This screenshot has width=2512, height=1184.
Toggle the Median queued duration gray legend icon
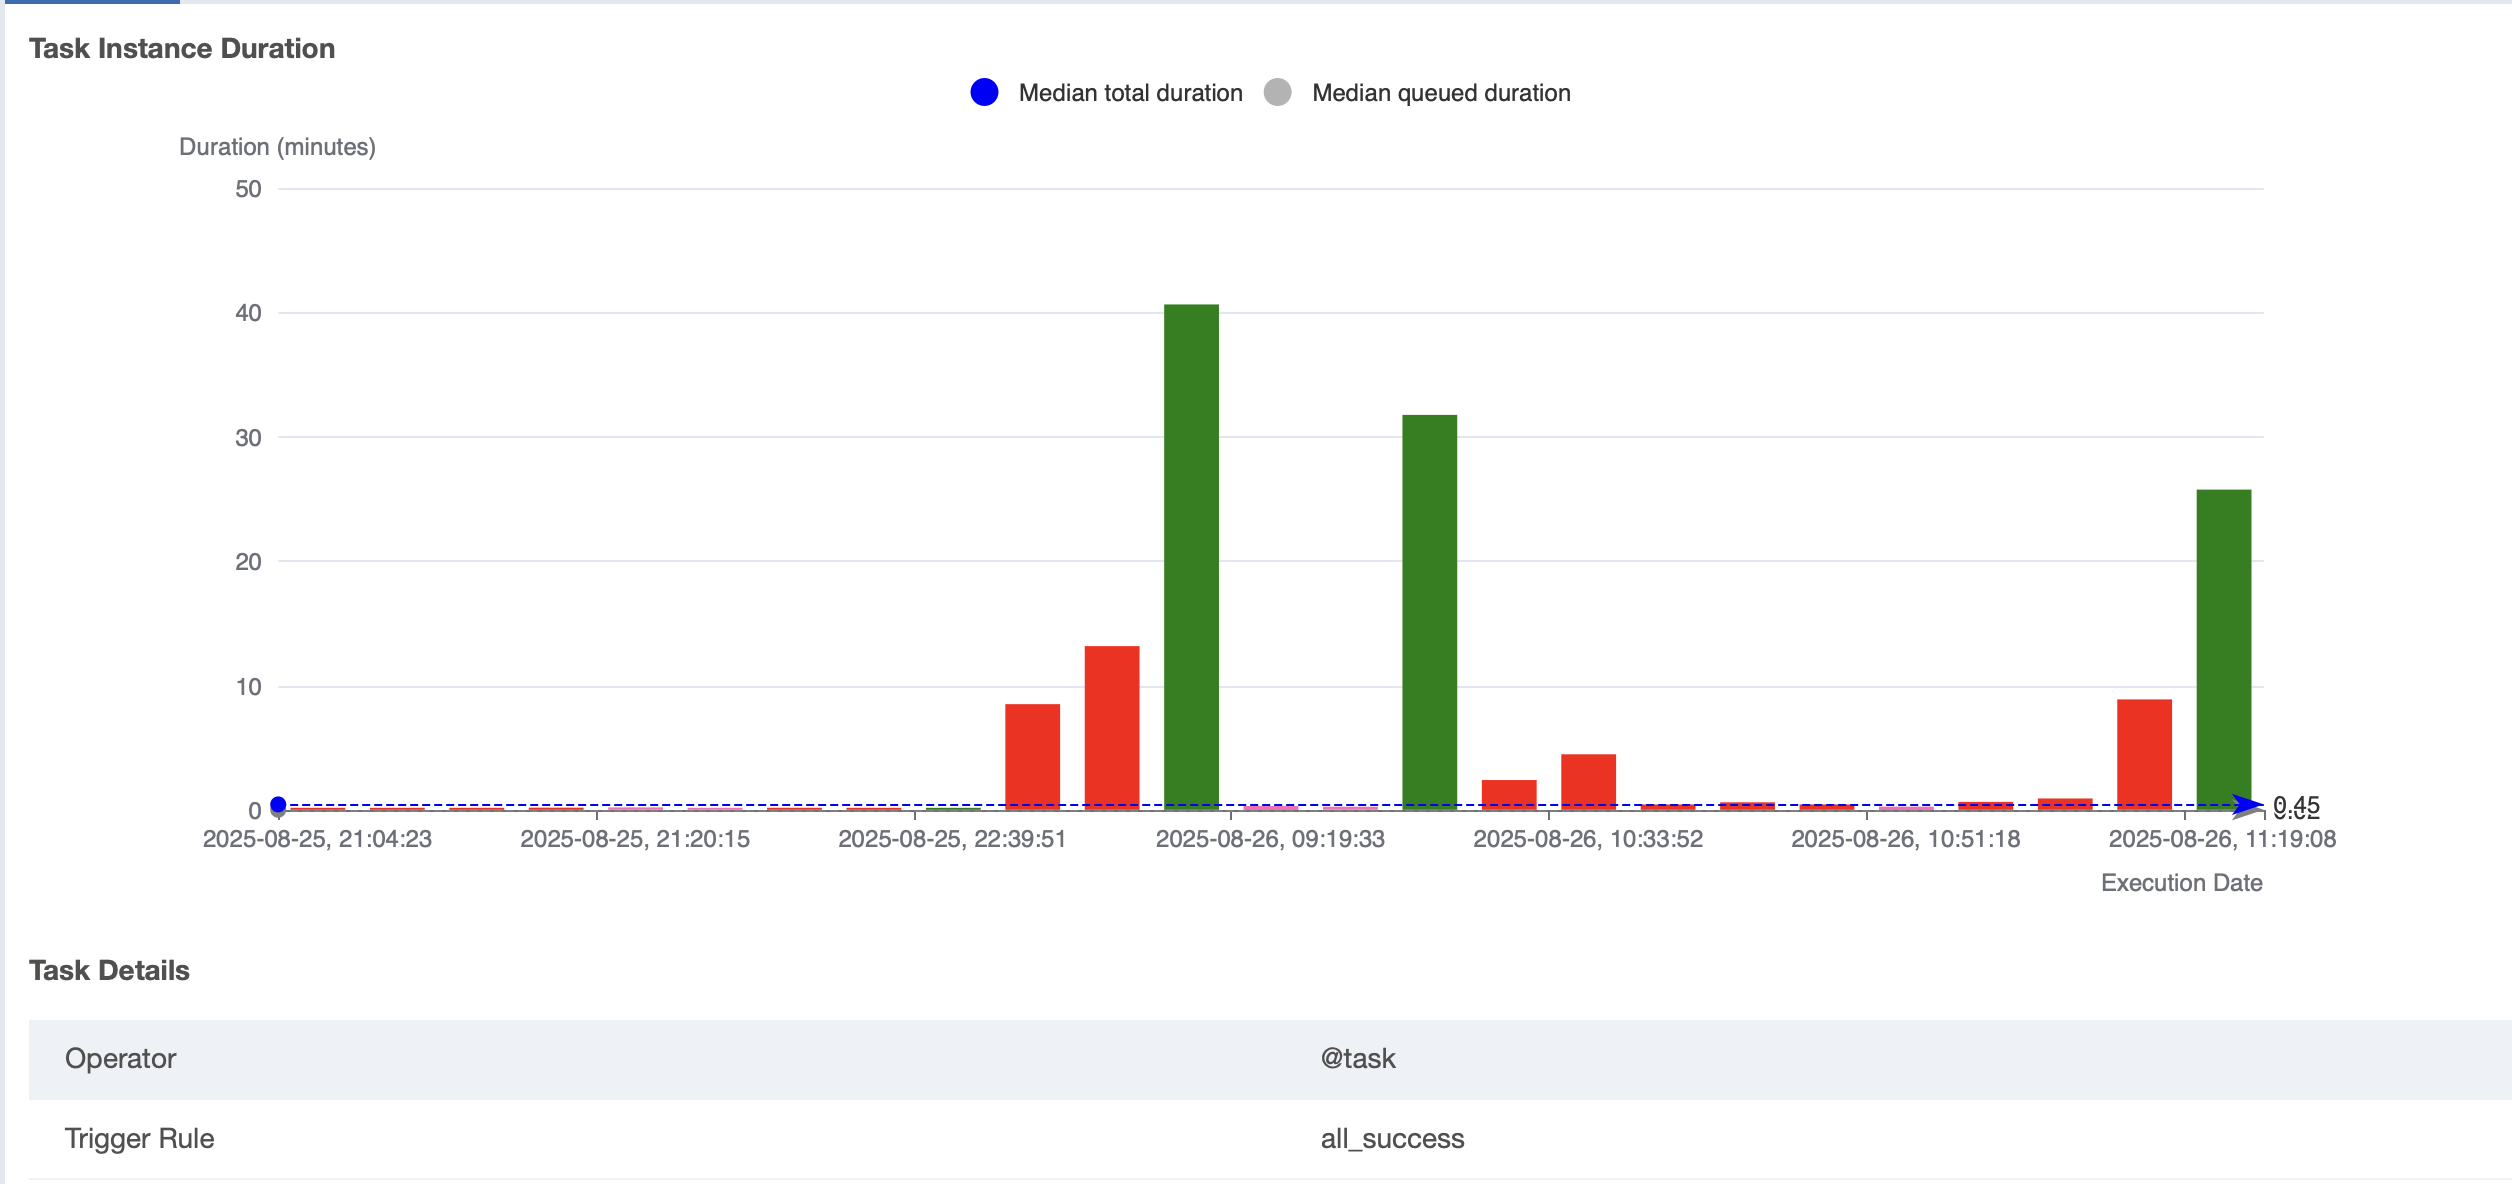1277,93
